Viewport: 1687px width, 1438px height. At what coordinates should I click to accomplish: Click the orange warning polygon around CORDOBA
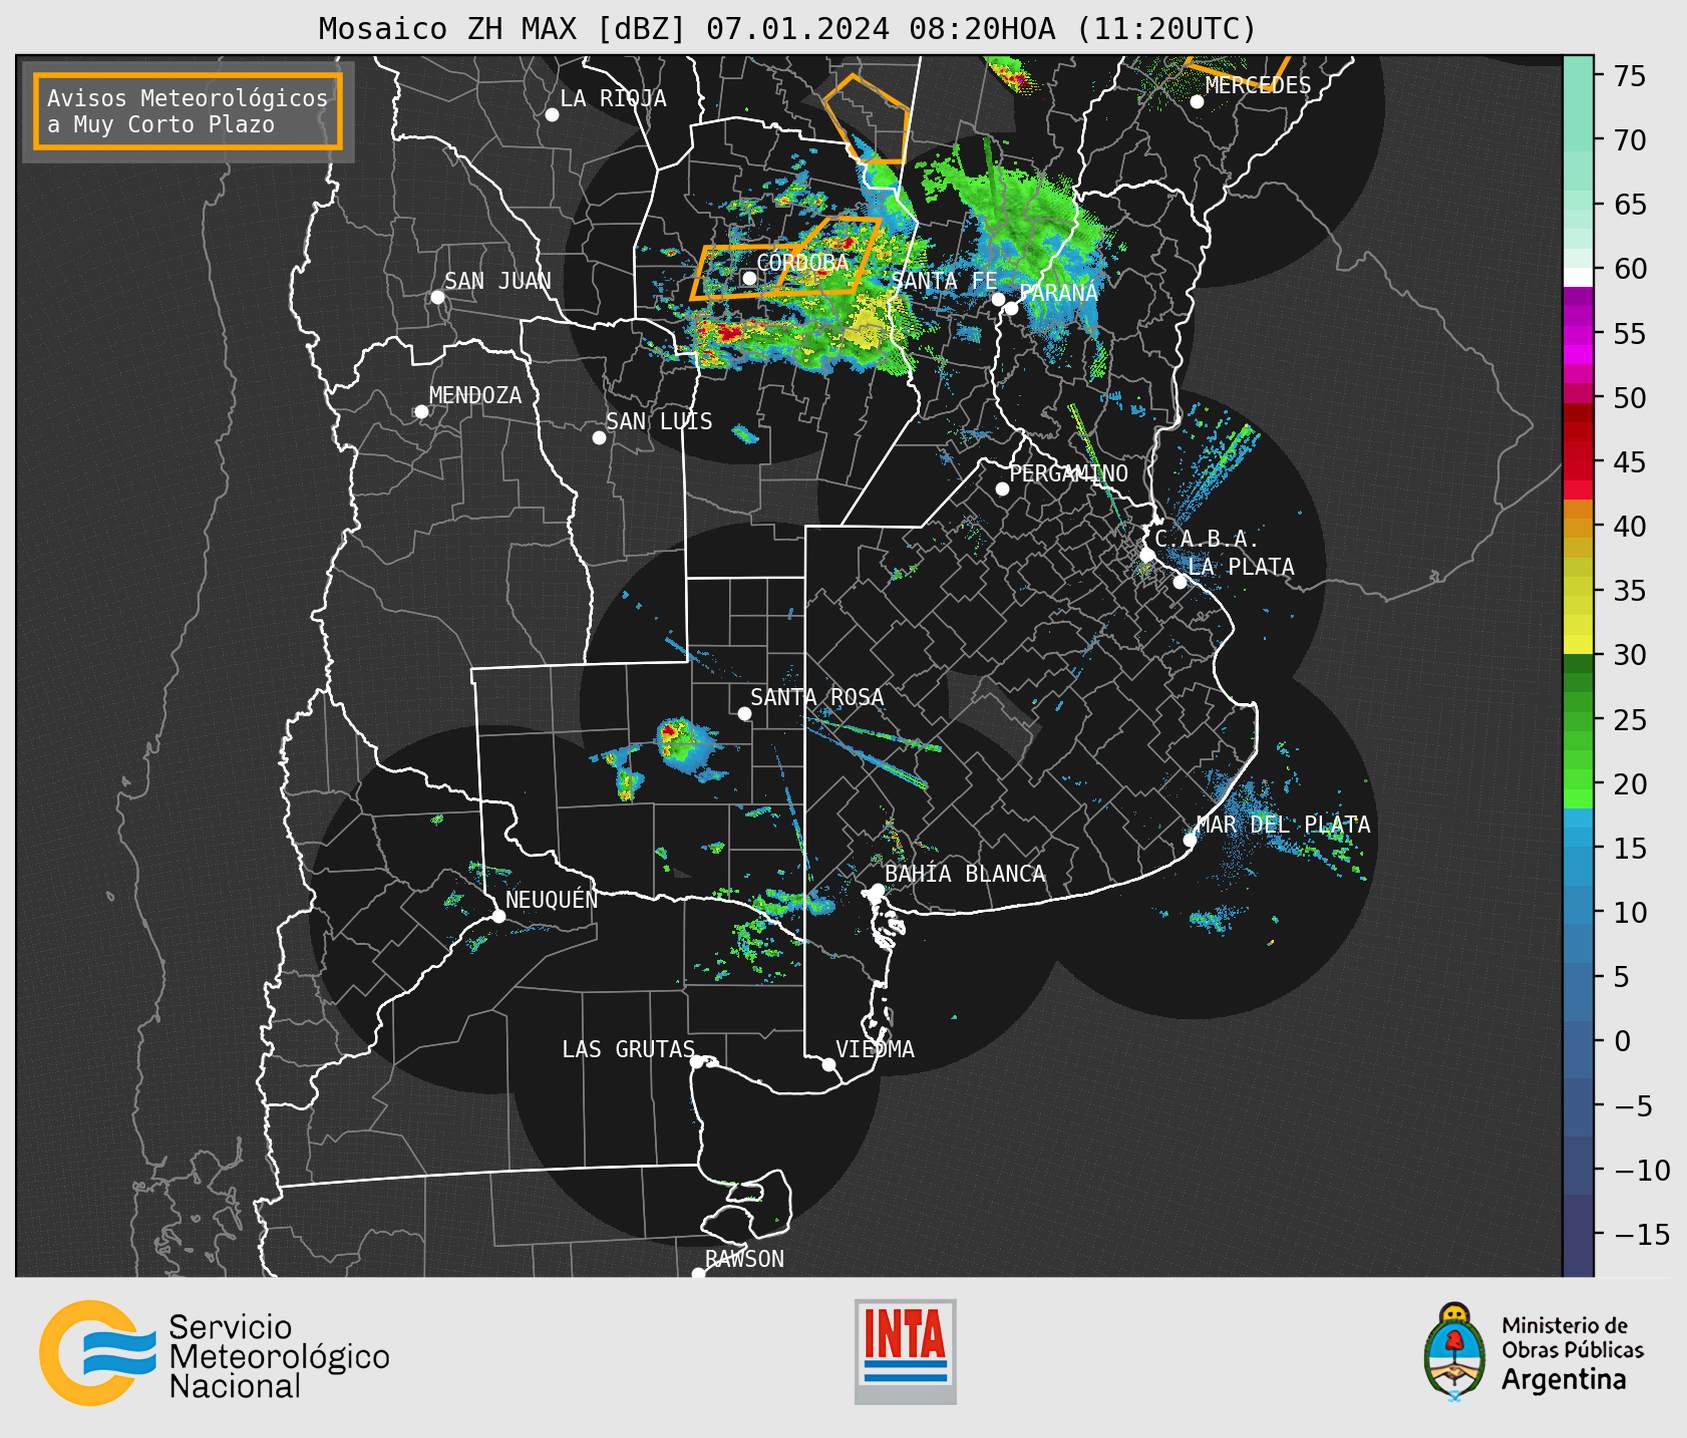pyautogui.click(x=745, y=272)
